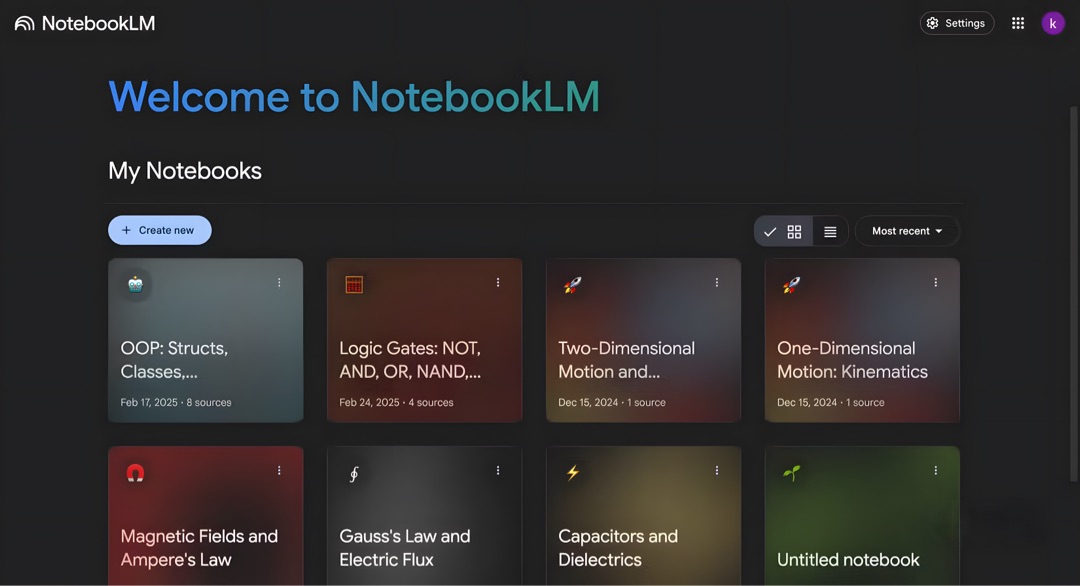Click the lightning icon on Capacitors notebook

click(573, 473)
